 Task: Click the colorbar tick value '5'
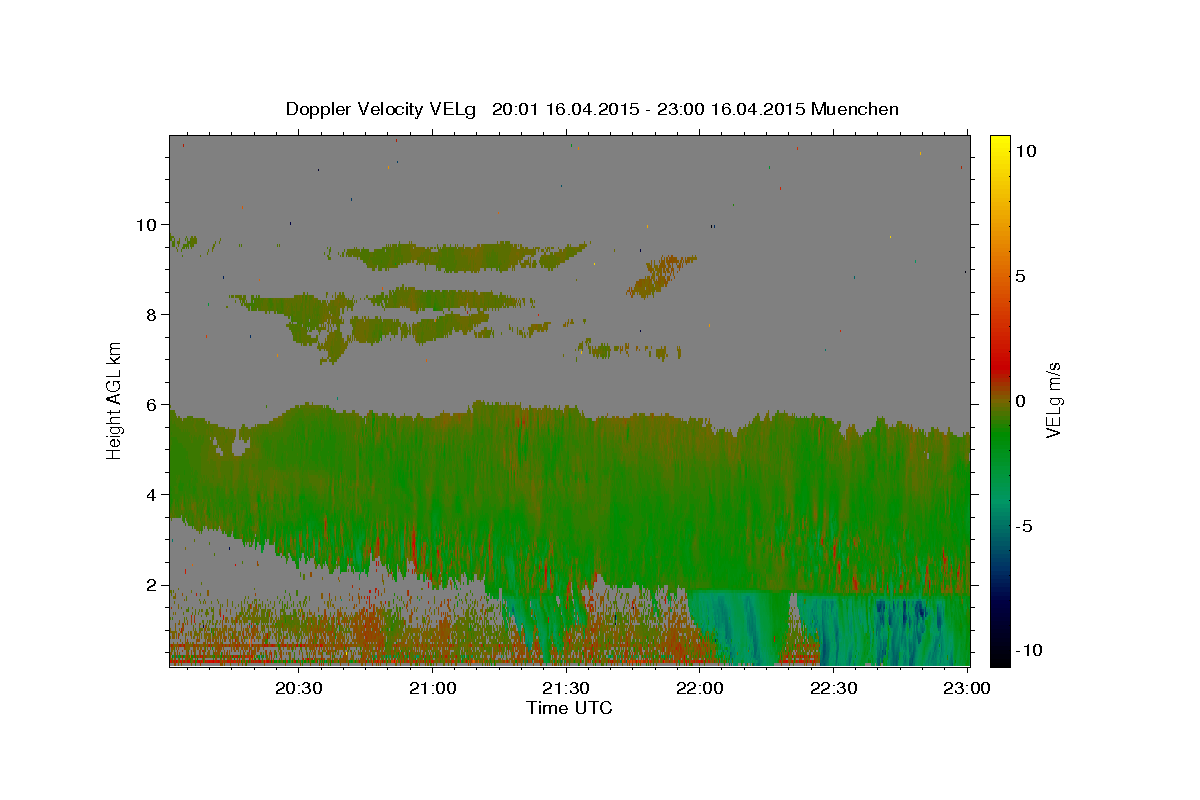[1021, 276]
